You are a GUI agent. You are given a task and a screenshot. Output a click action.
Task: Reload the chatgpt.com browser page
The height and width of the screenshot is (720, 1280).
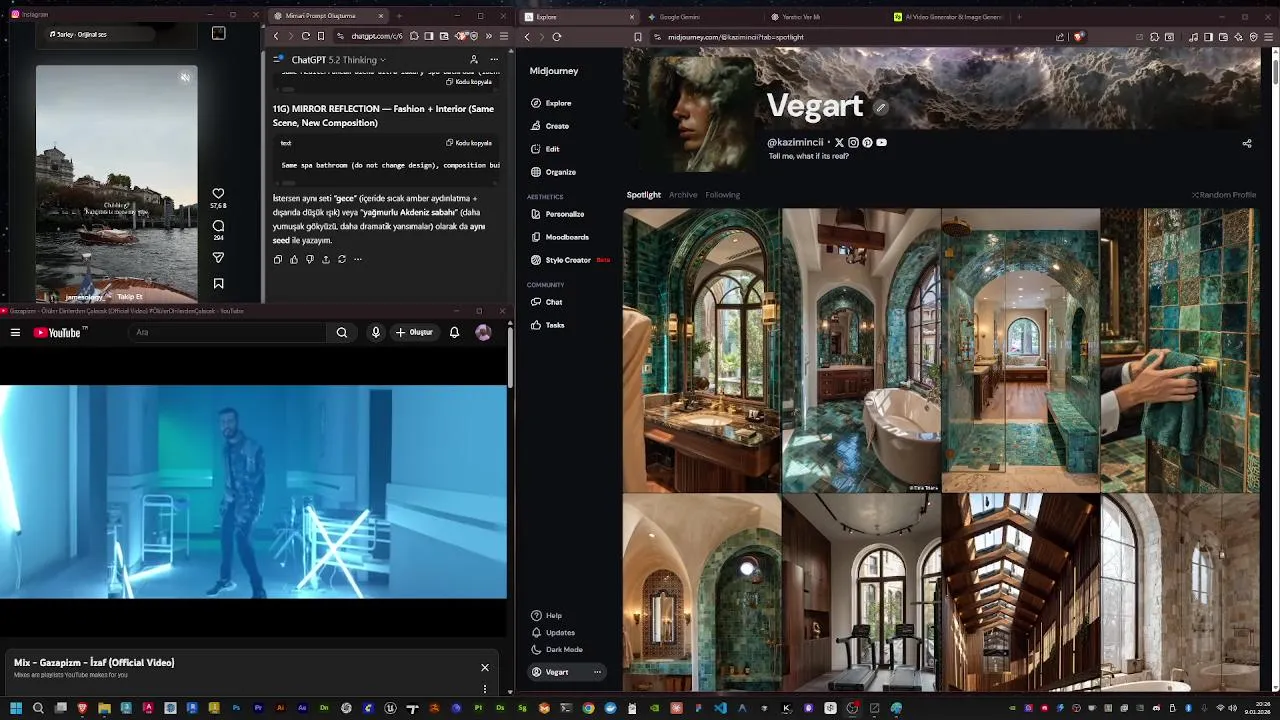pos(306,36)
